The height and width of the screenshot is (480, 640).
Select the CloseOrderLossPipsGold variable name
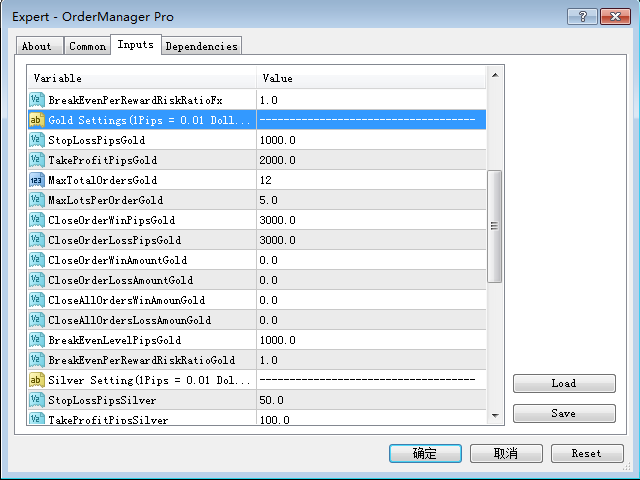click(115, 240)
